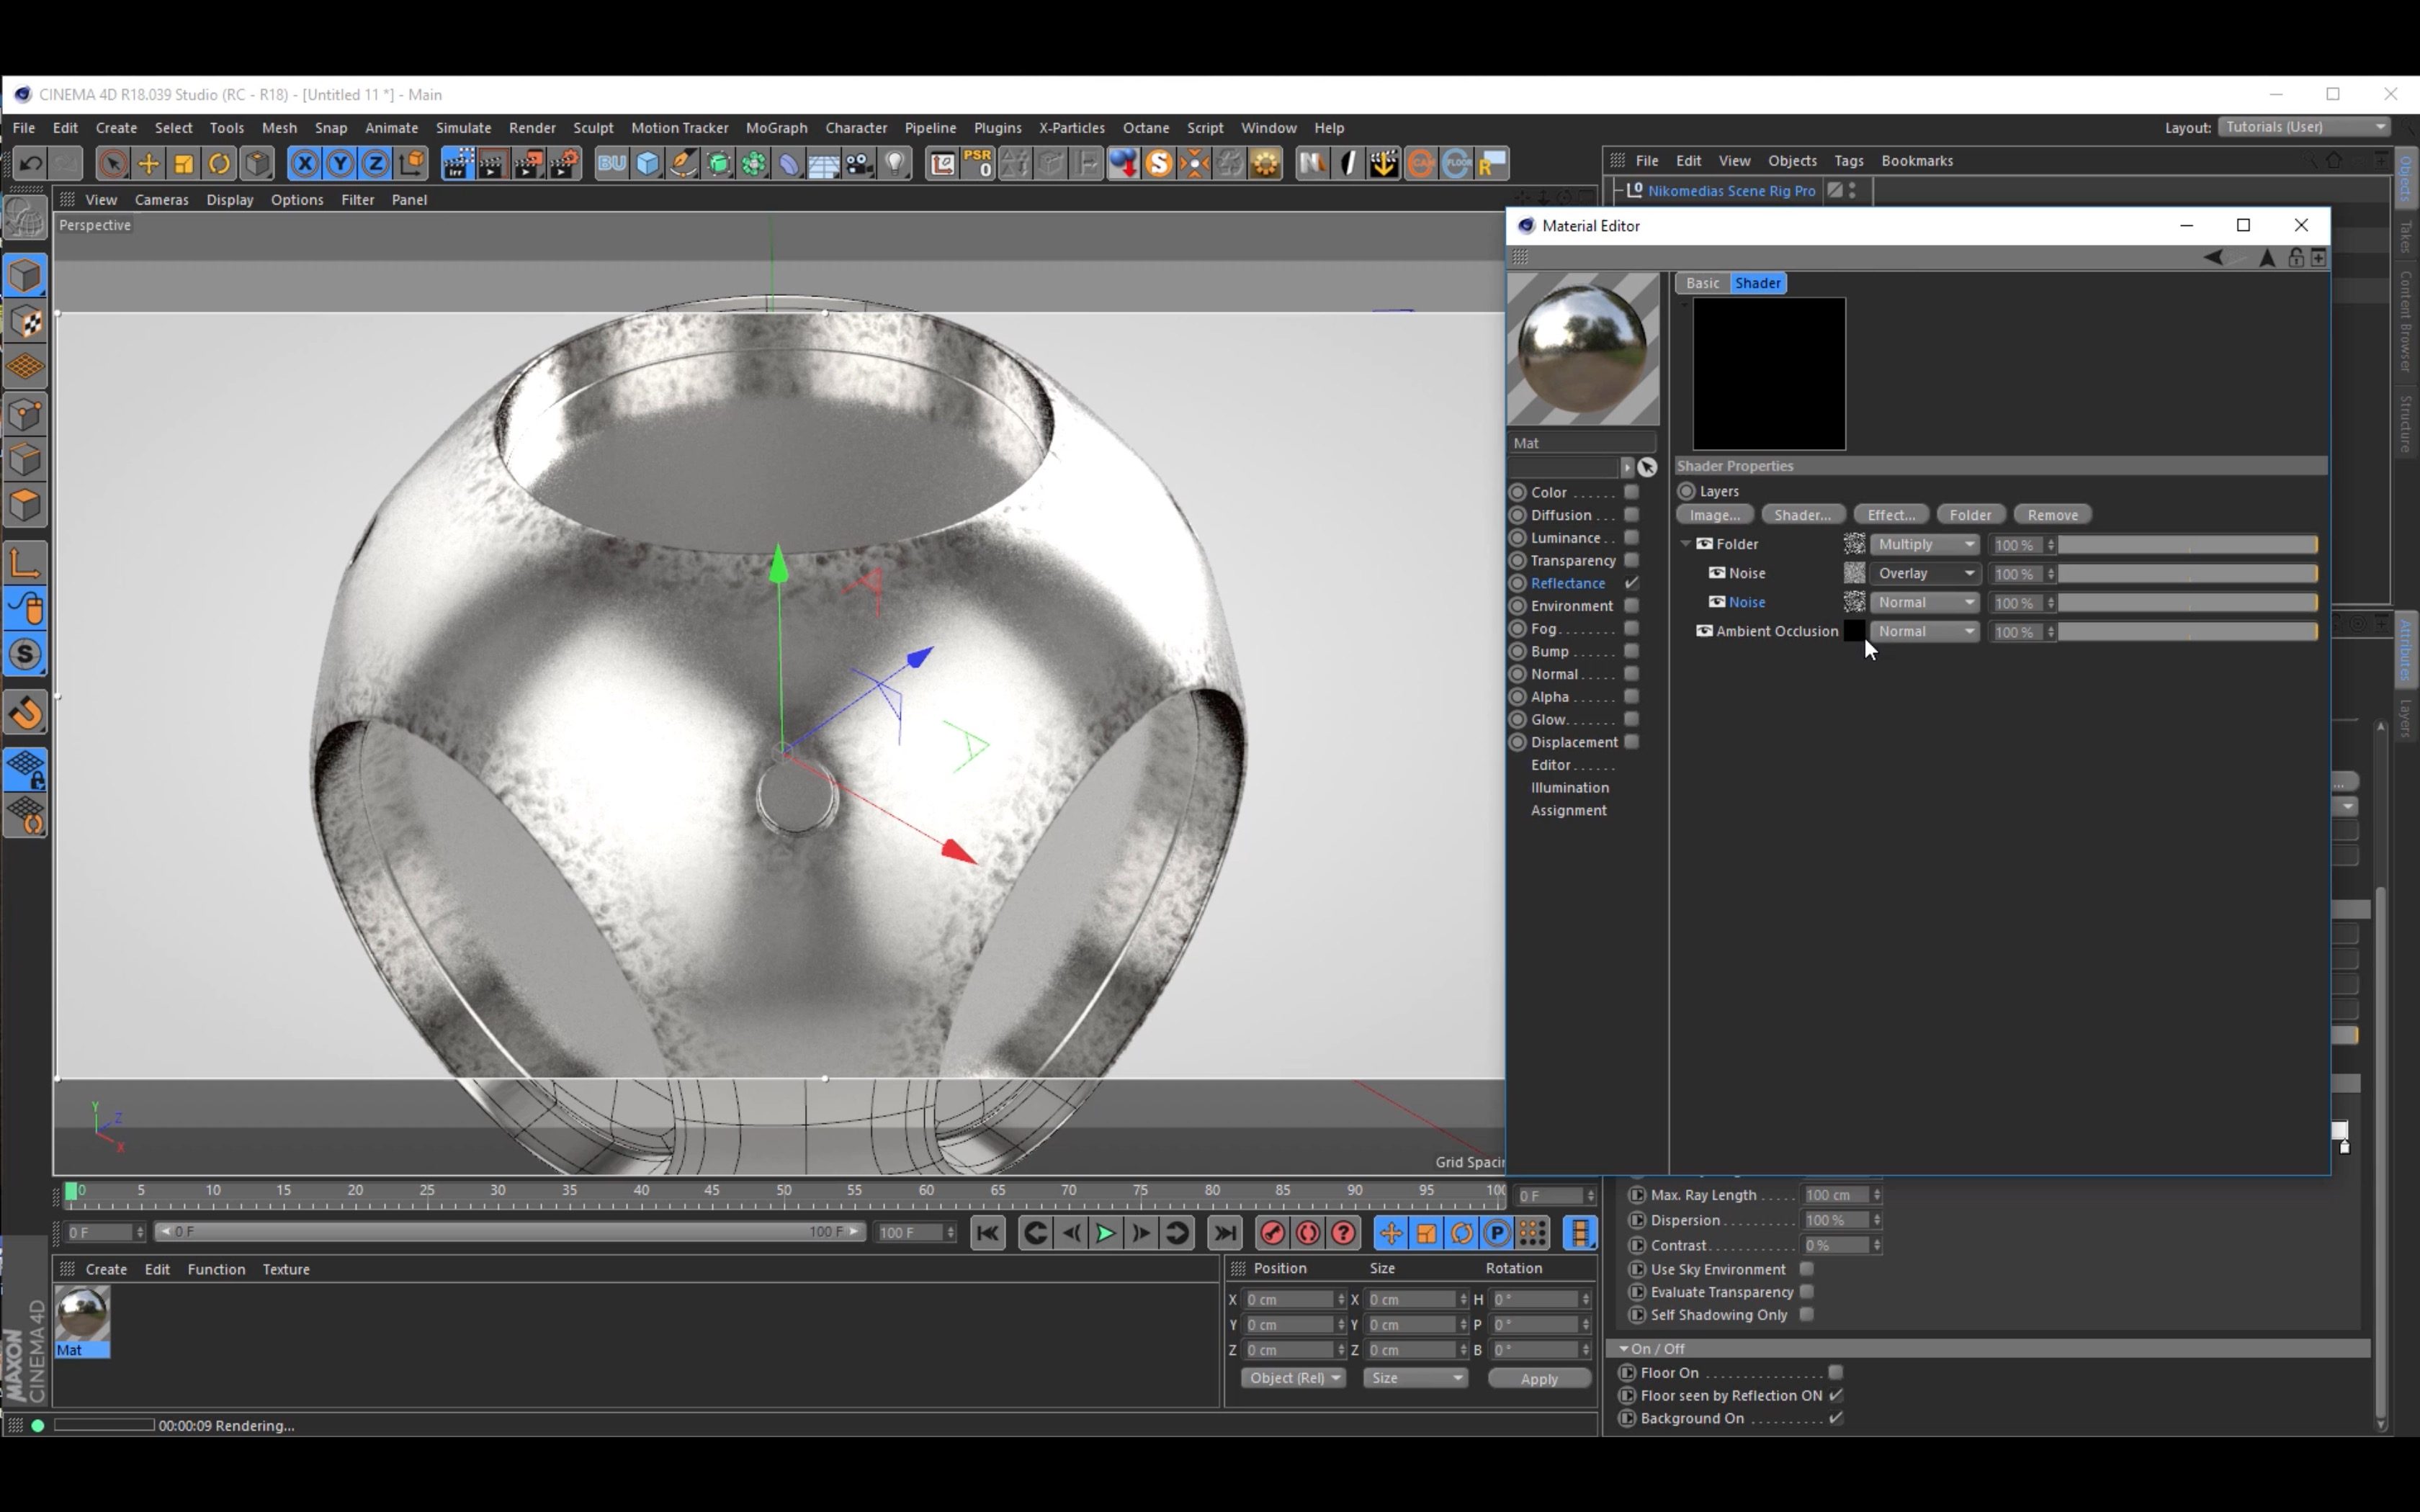Select the Move tool icon
Image resolution: width=2420 pixels, height=1512 pixels.
tap(148, 163)
